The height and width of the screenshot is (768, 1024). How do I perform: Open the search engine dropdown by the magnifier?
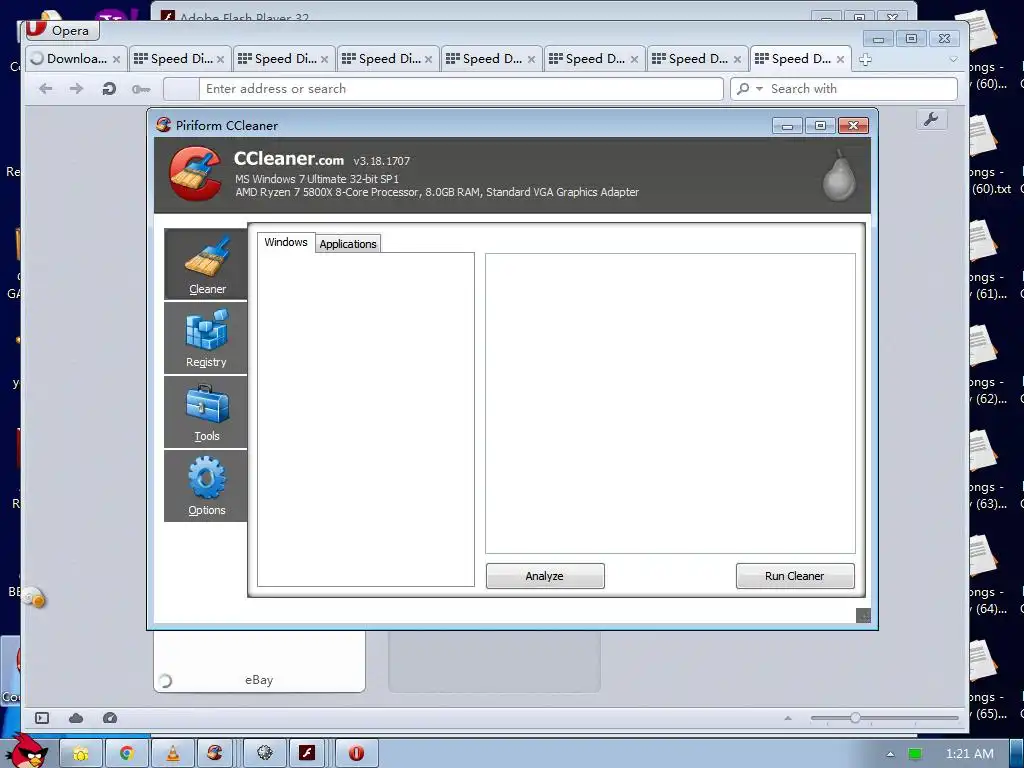pos(749,89)
